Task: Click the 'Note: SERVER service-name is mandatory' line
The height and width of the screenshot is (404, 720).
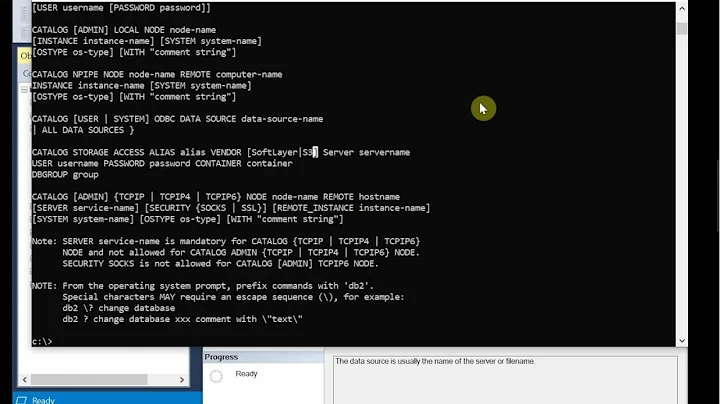Action: [x=226, y=241]
